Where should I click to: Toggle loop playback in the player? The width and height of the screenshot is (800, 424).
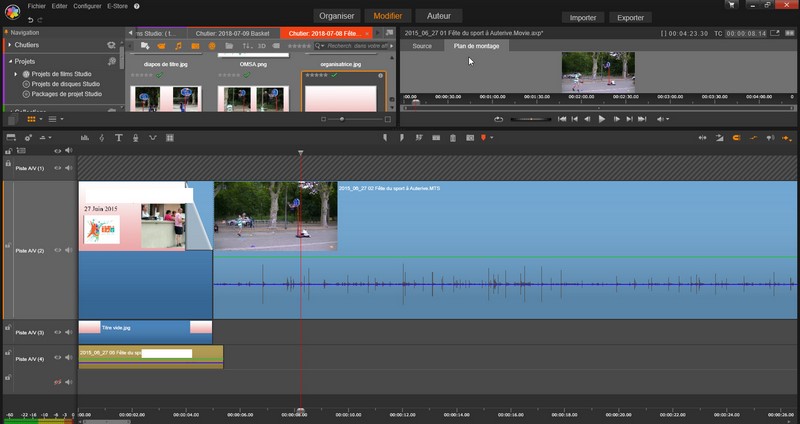[x=498, y=119]
